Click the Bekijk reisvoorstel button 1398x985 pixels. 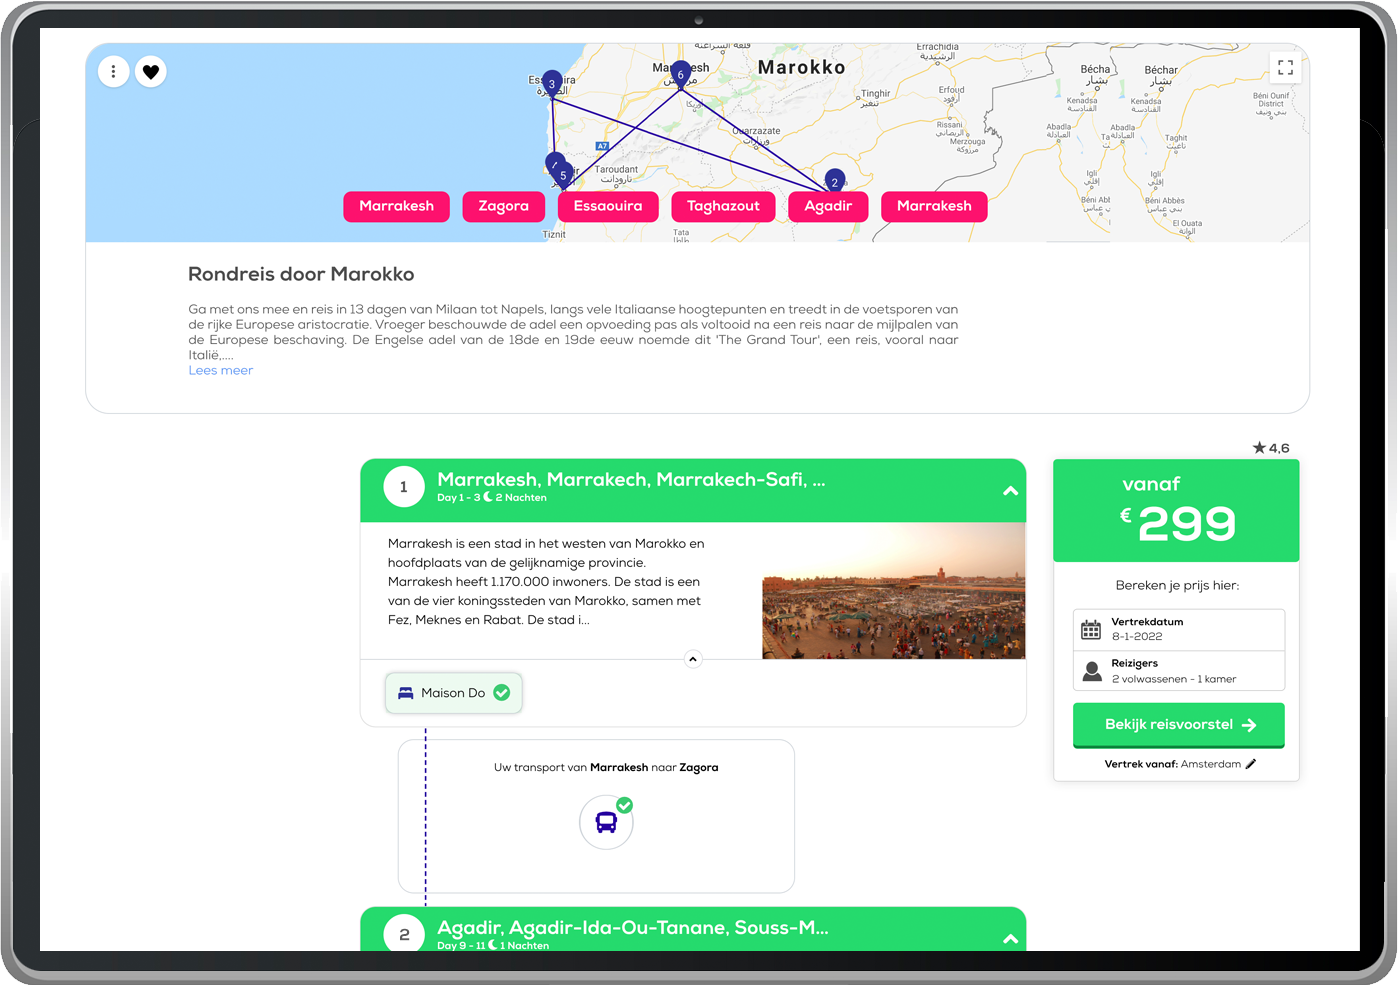tap(1179, 725)
